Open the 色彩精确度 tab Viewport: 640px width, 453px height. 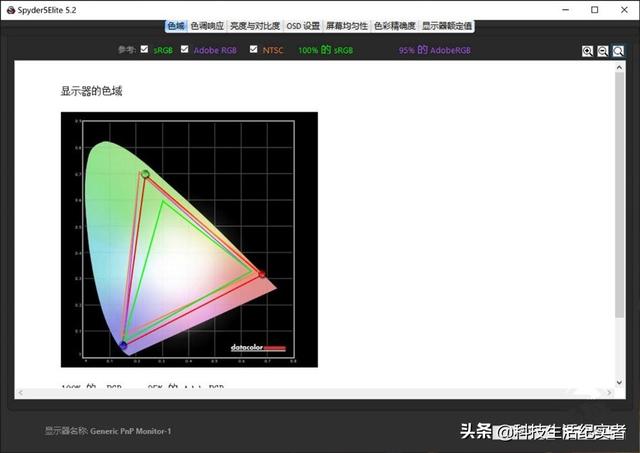(395, 26)
